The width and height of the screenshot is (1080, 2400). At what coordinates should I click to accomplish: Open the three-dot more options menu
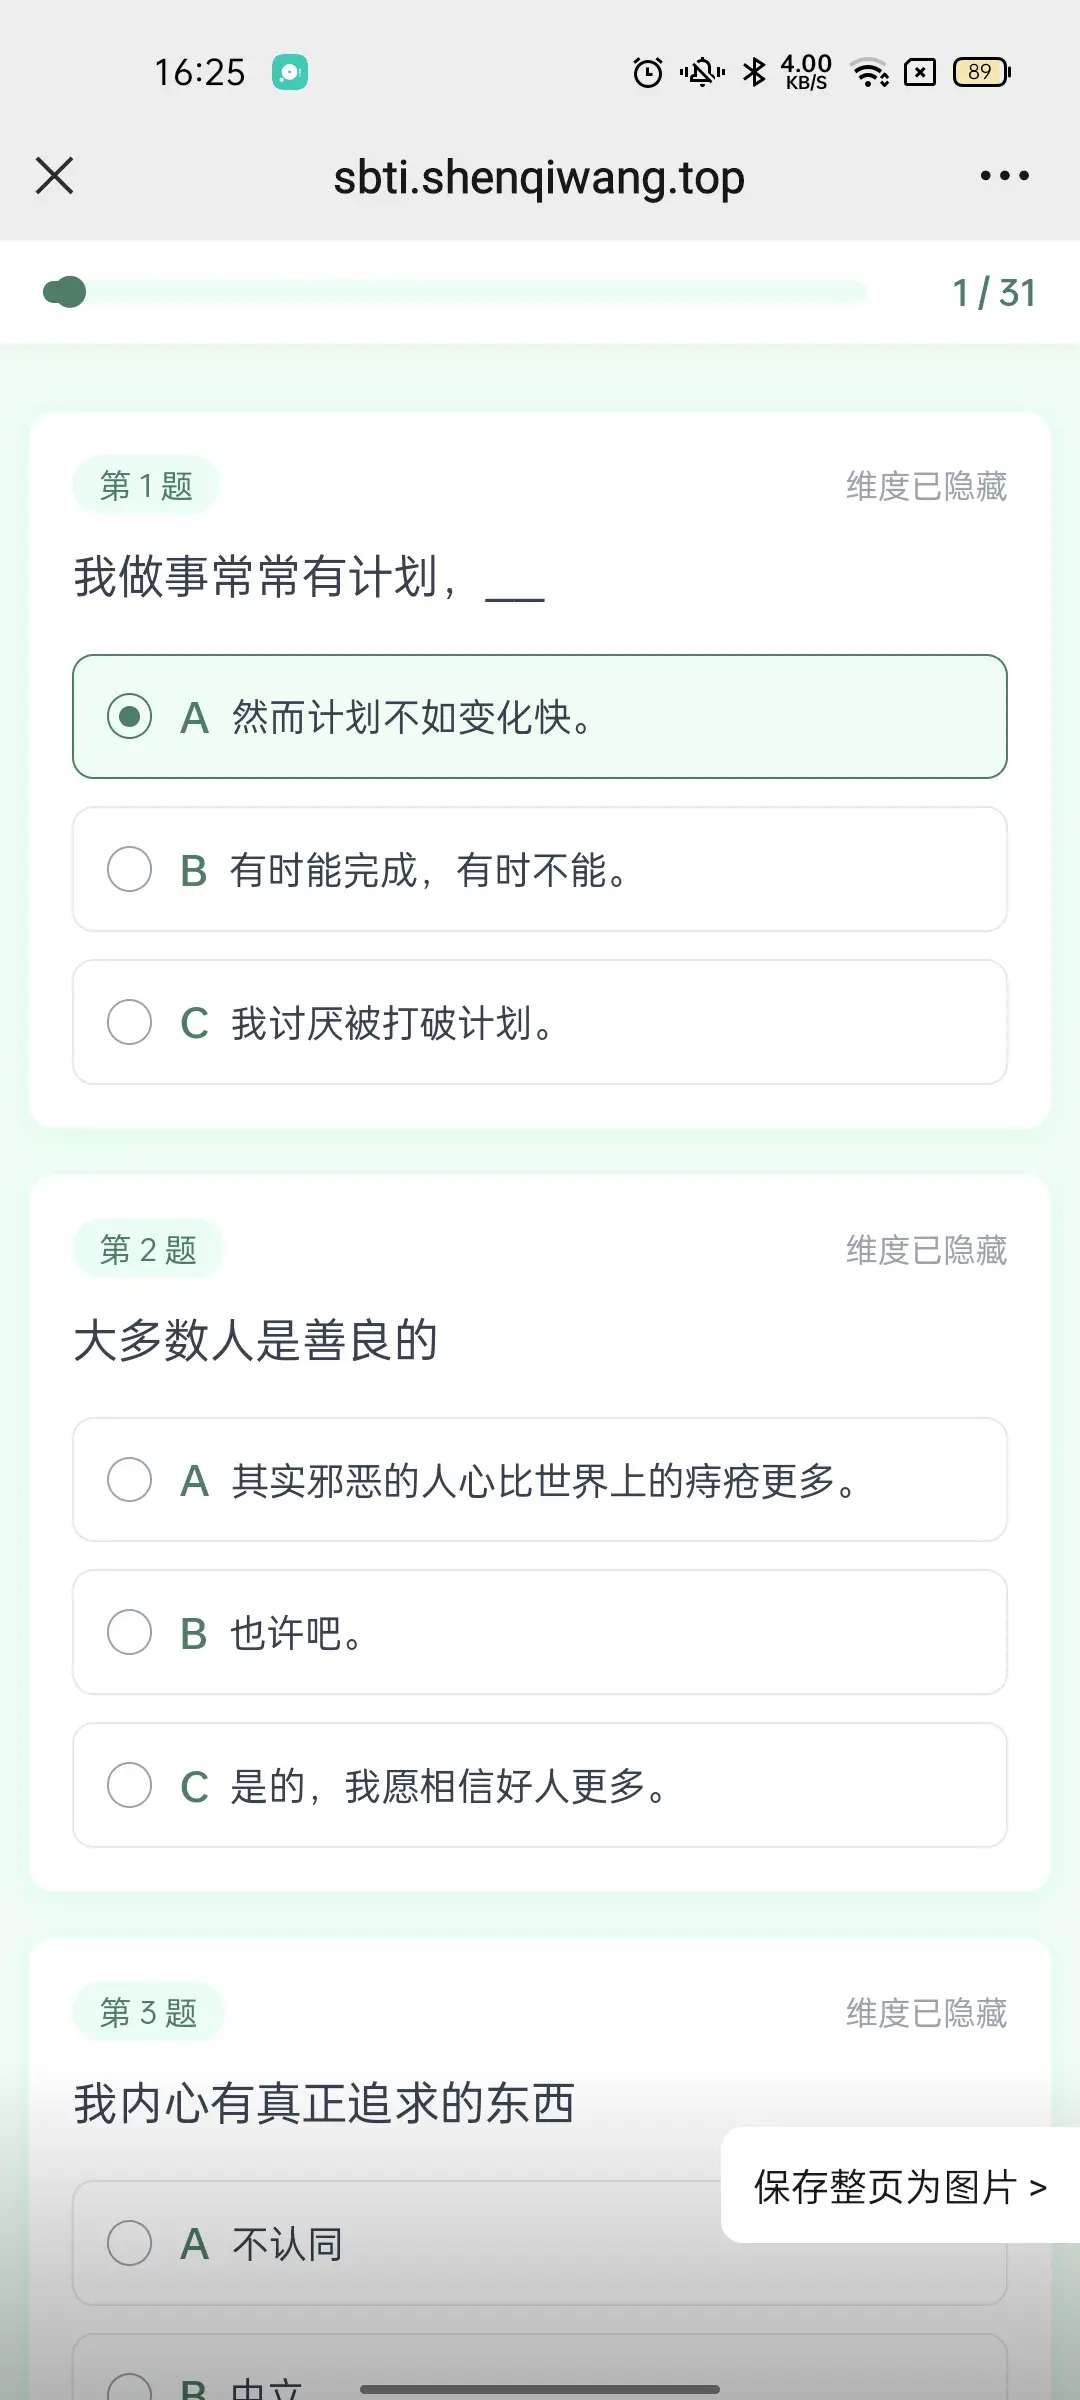[x=1004, y=176]
